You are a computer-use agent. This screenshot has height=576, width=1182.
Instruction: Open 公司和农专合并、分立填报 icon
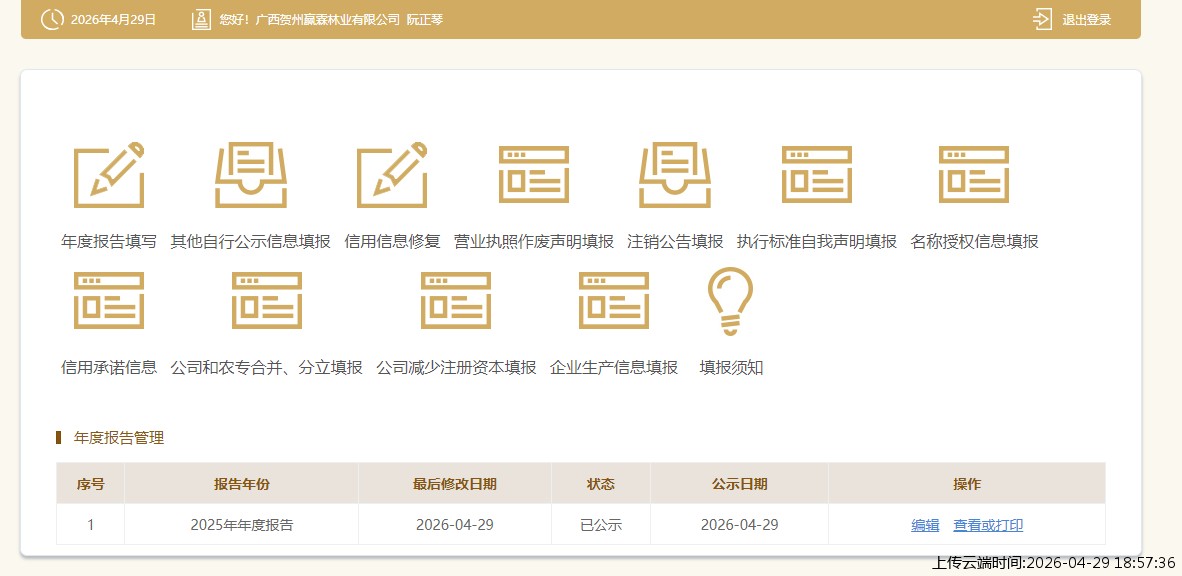[267, 301]
